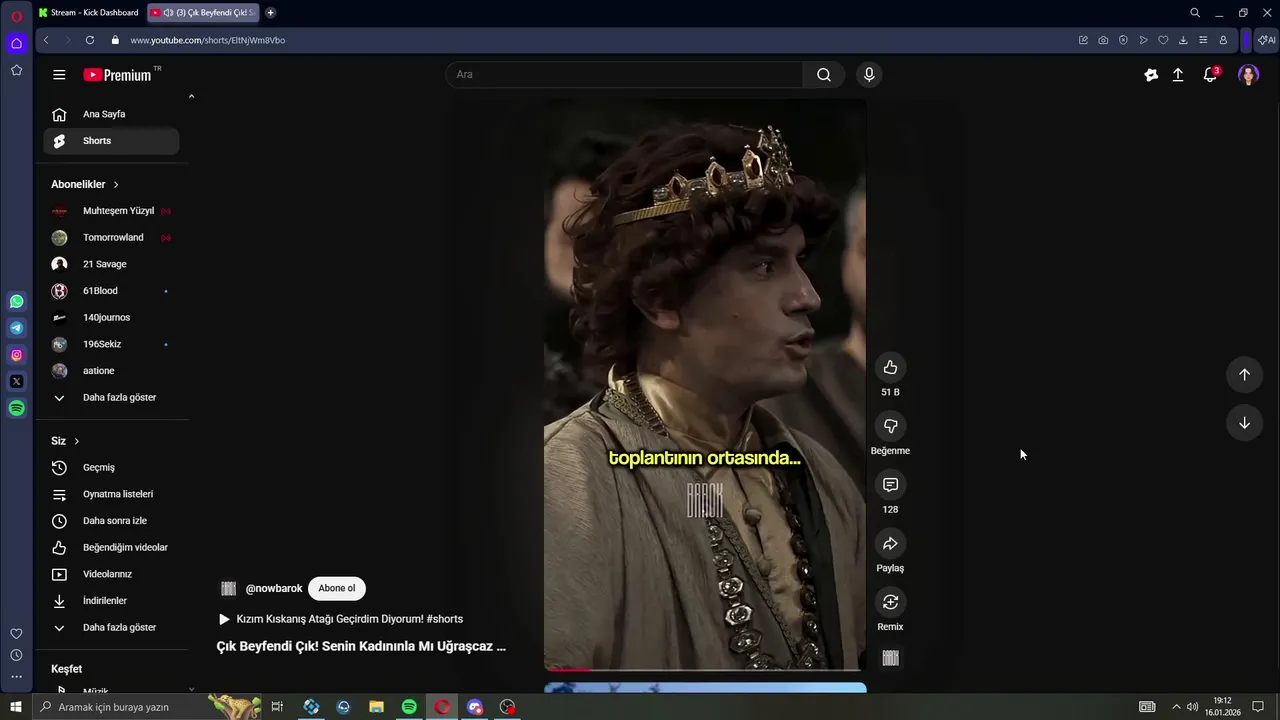Screen dimensions: 1280x720
Task: Open the Windows Start menu
Action: point(16,707)
